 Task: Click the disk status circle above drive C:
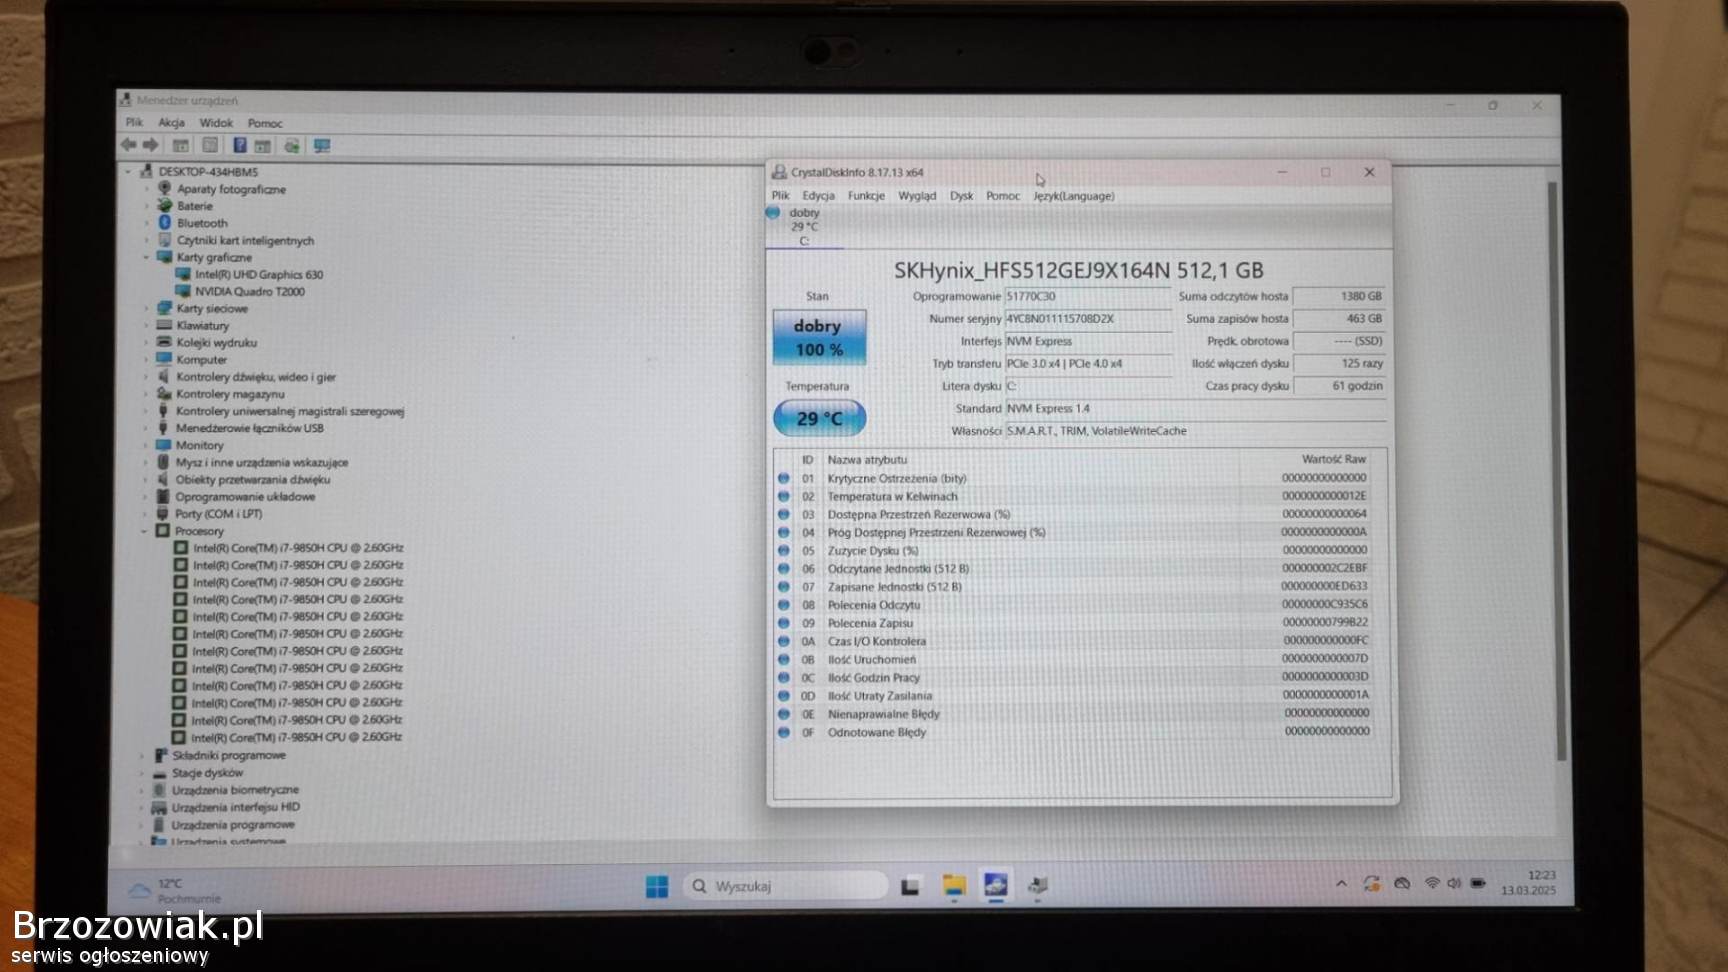773,212
